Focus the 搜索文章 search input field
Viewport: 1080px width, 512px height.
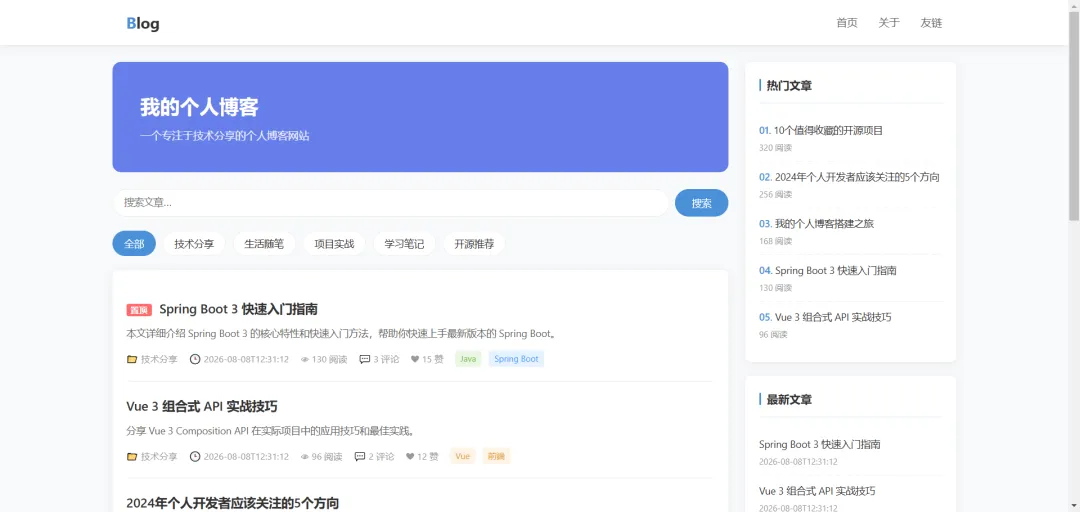(391, 203)
